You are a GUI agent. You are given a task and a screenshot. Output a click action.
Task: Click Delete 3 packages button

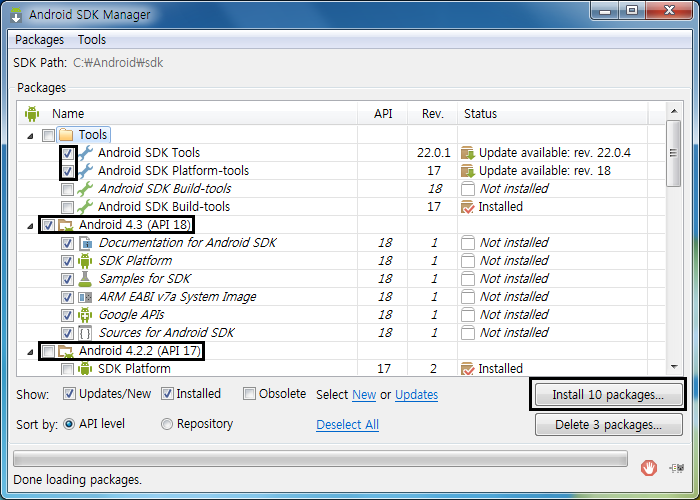(x=608, y=424)
